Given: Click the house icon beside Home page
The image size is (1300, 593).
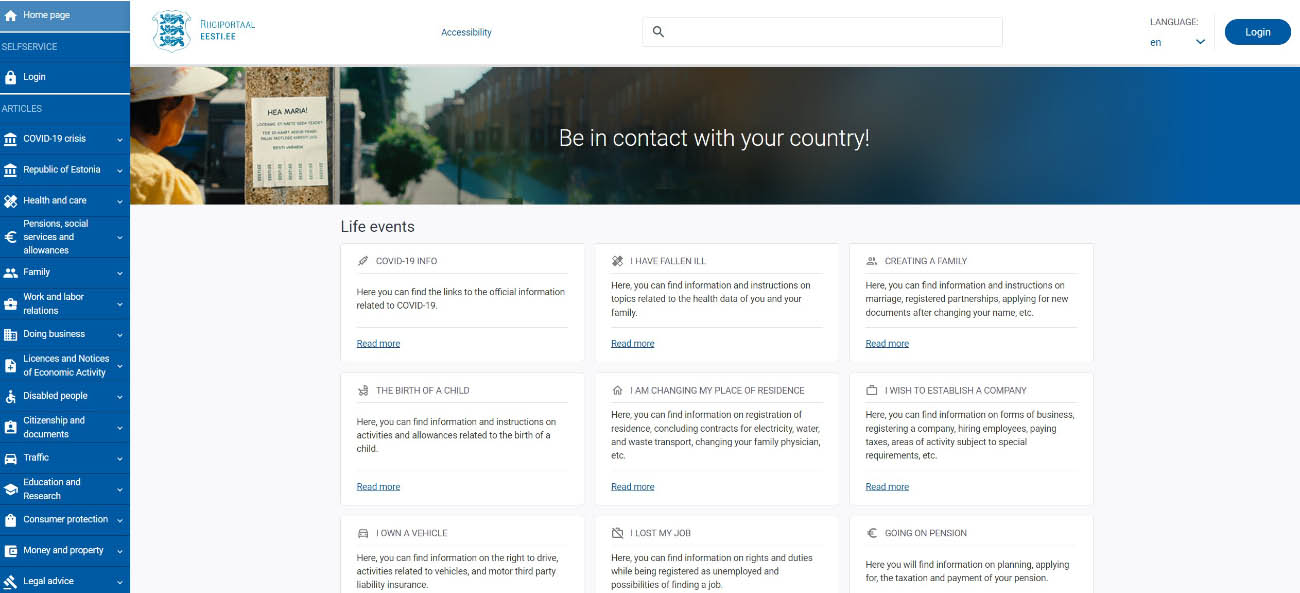Looking at the screenshot, I should click(x=11, y=16).
